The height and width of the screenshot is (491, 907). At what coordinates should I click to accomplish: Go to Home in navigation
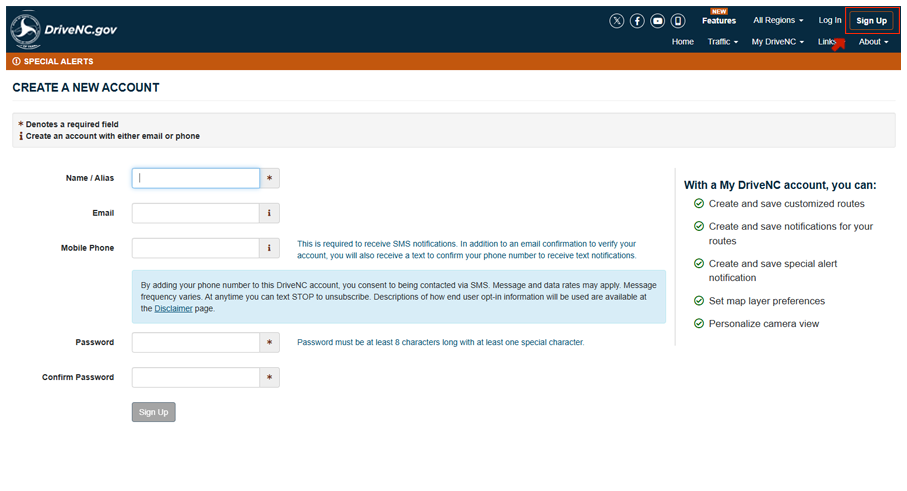[x=683, y=42]
